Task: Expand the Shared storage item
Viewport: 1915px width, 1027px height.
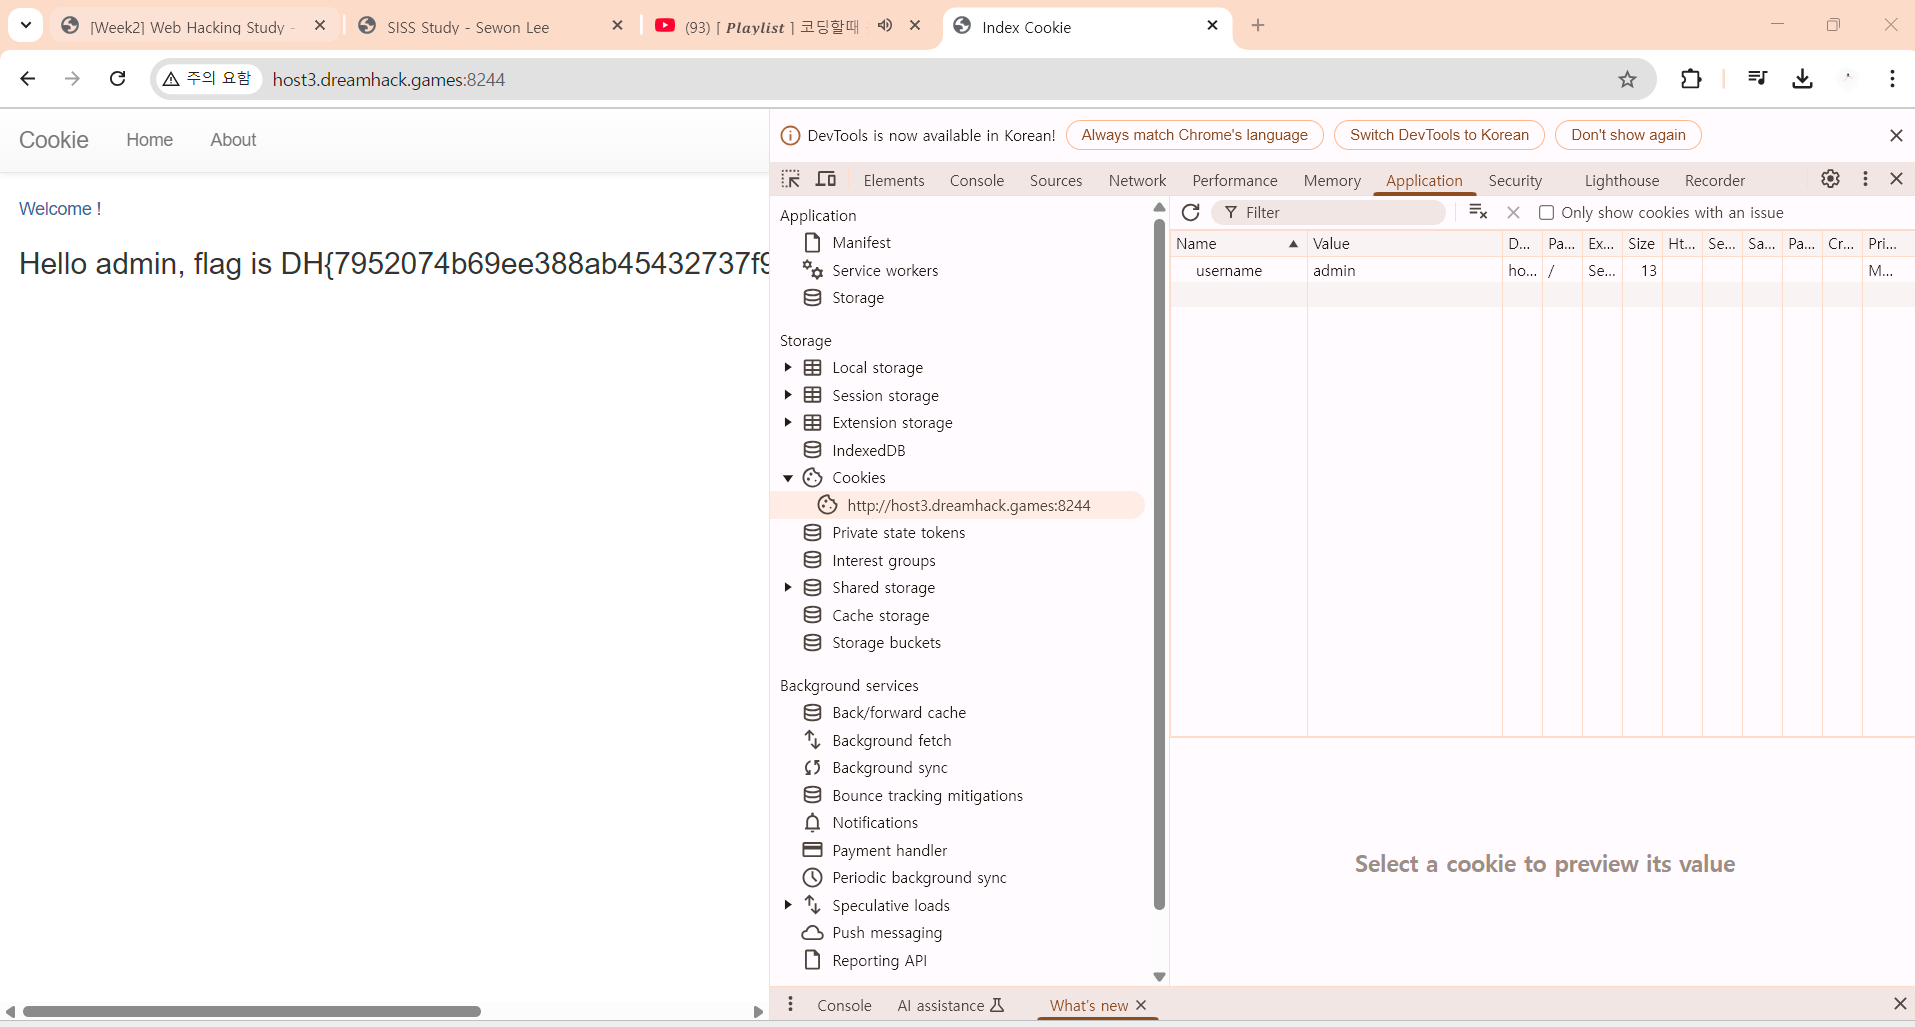Action: pyautogui.click(x=788, y=588)
